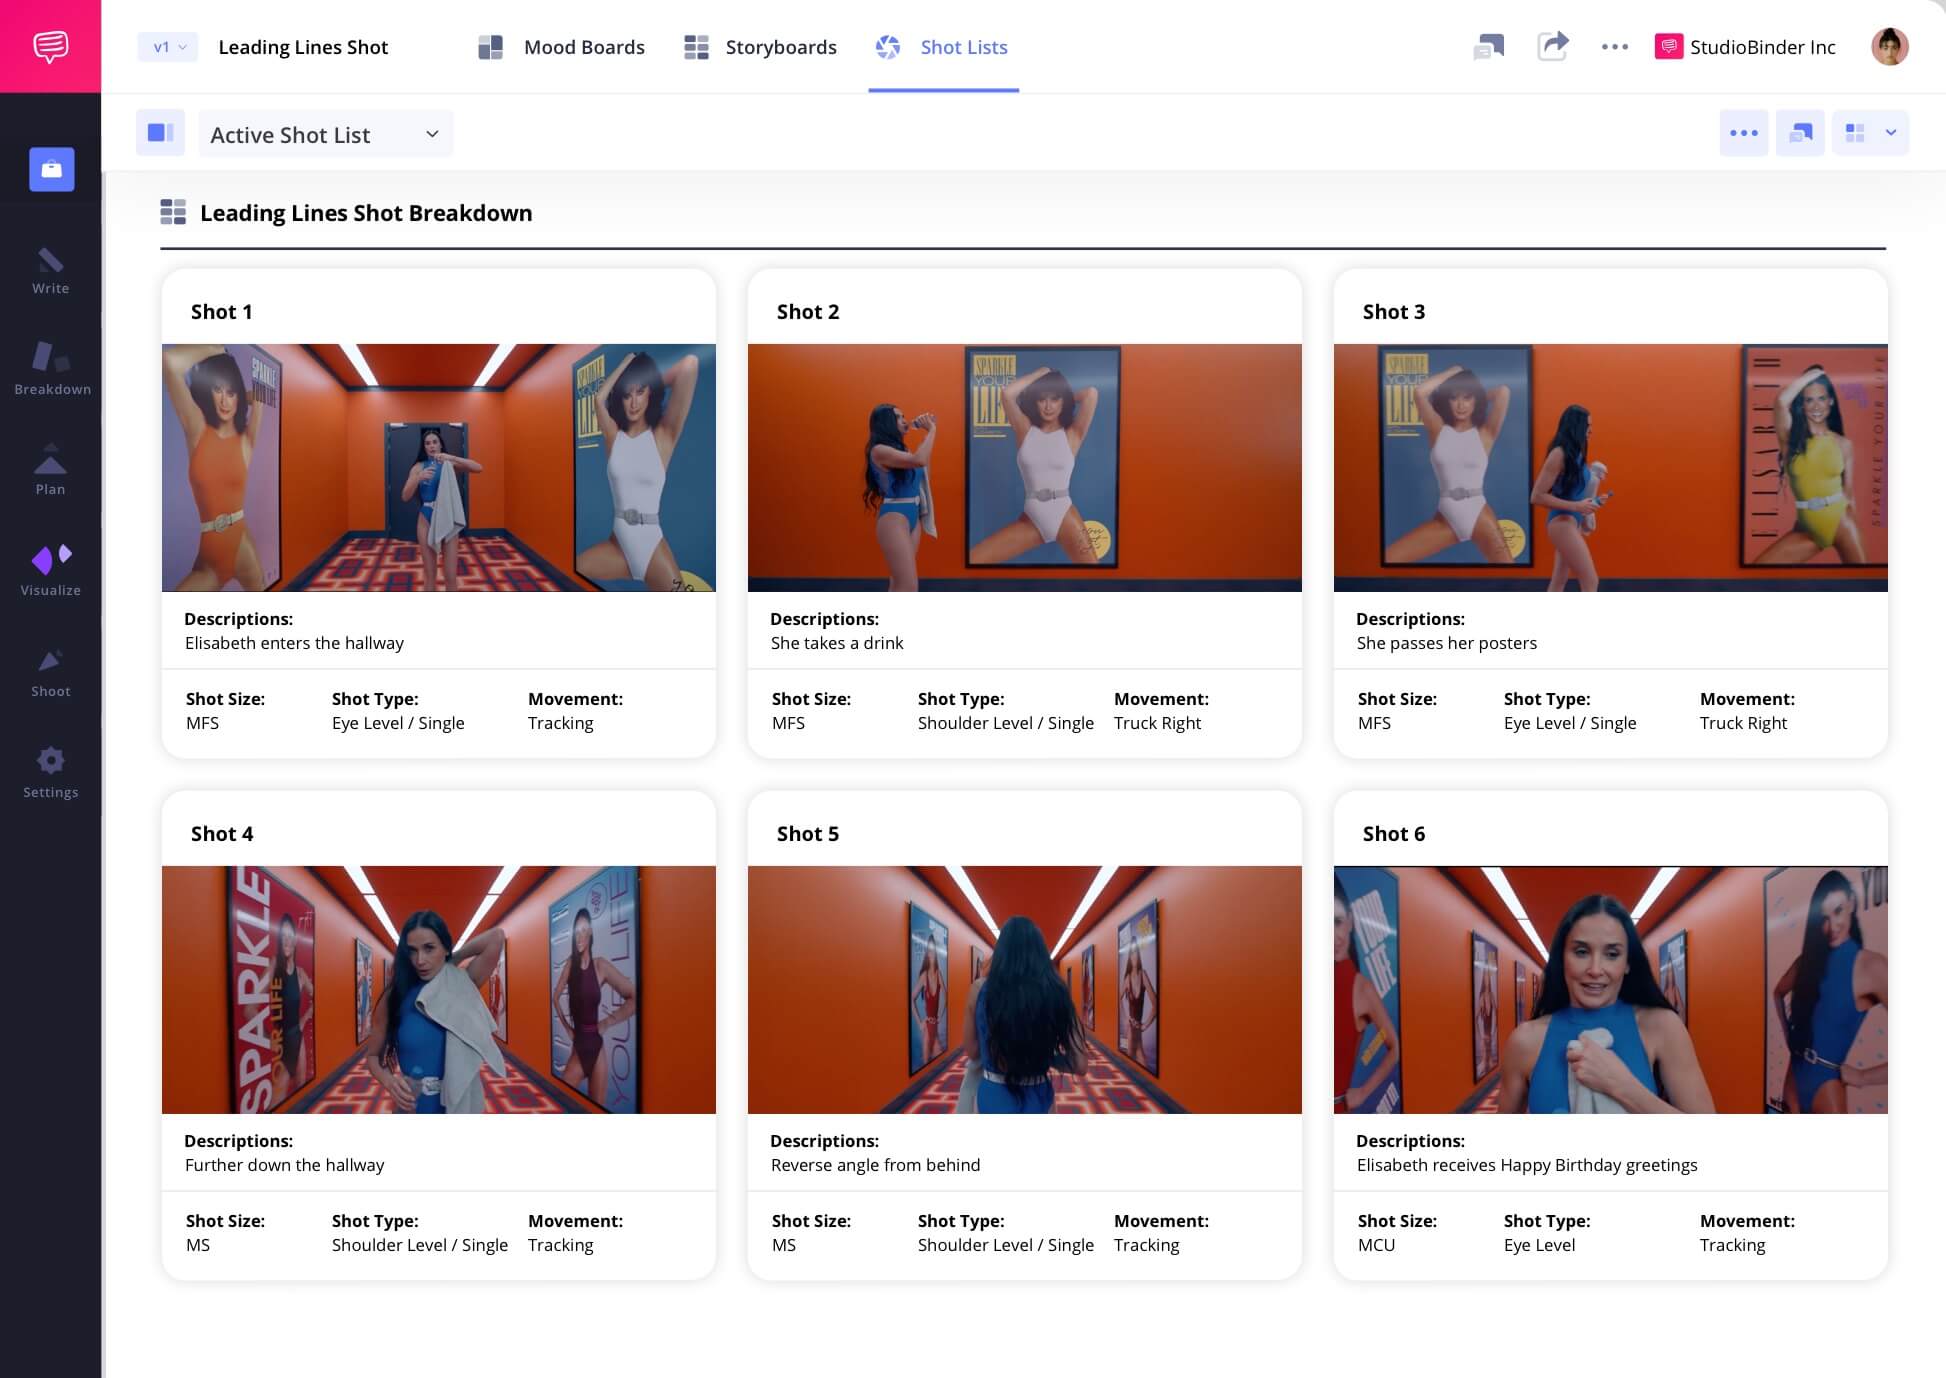This screenshot has height=1378, width=1946.
Task: Open the Shot 4 thumbnail image
Action: [x=438, y=989]
